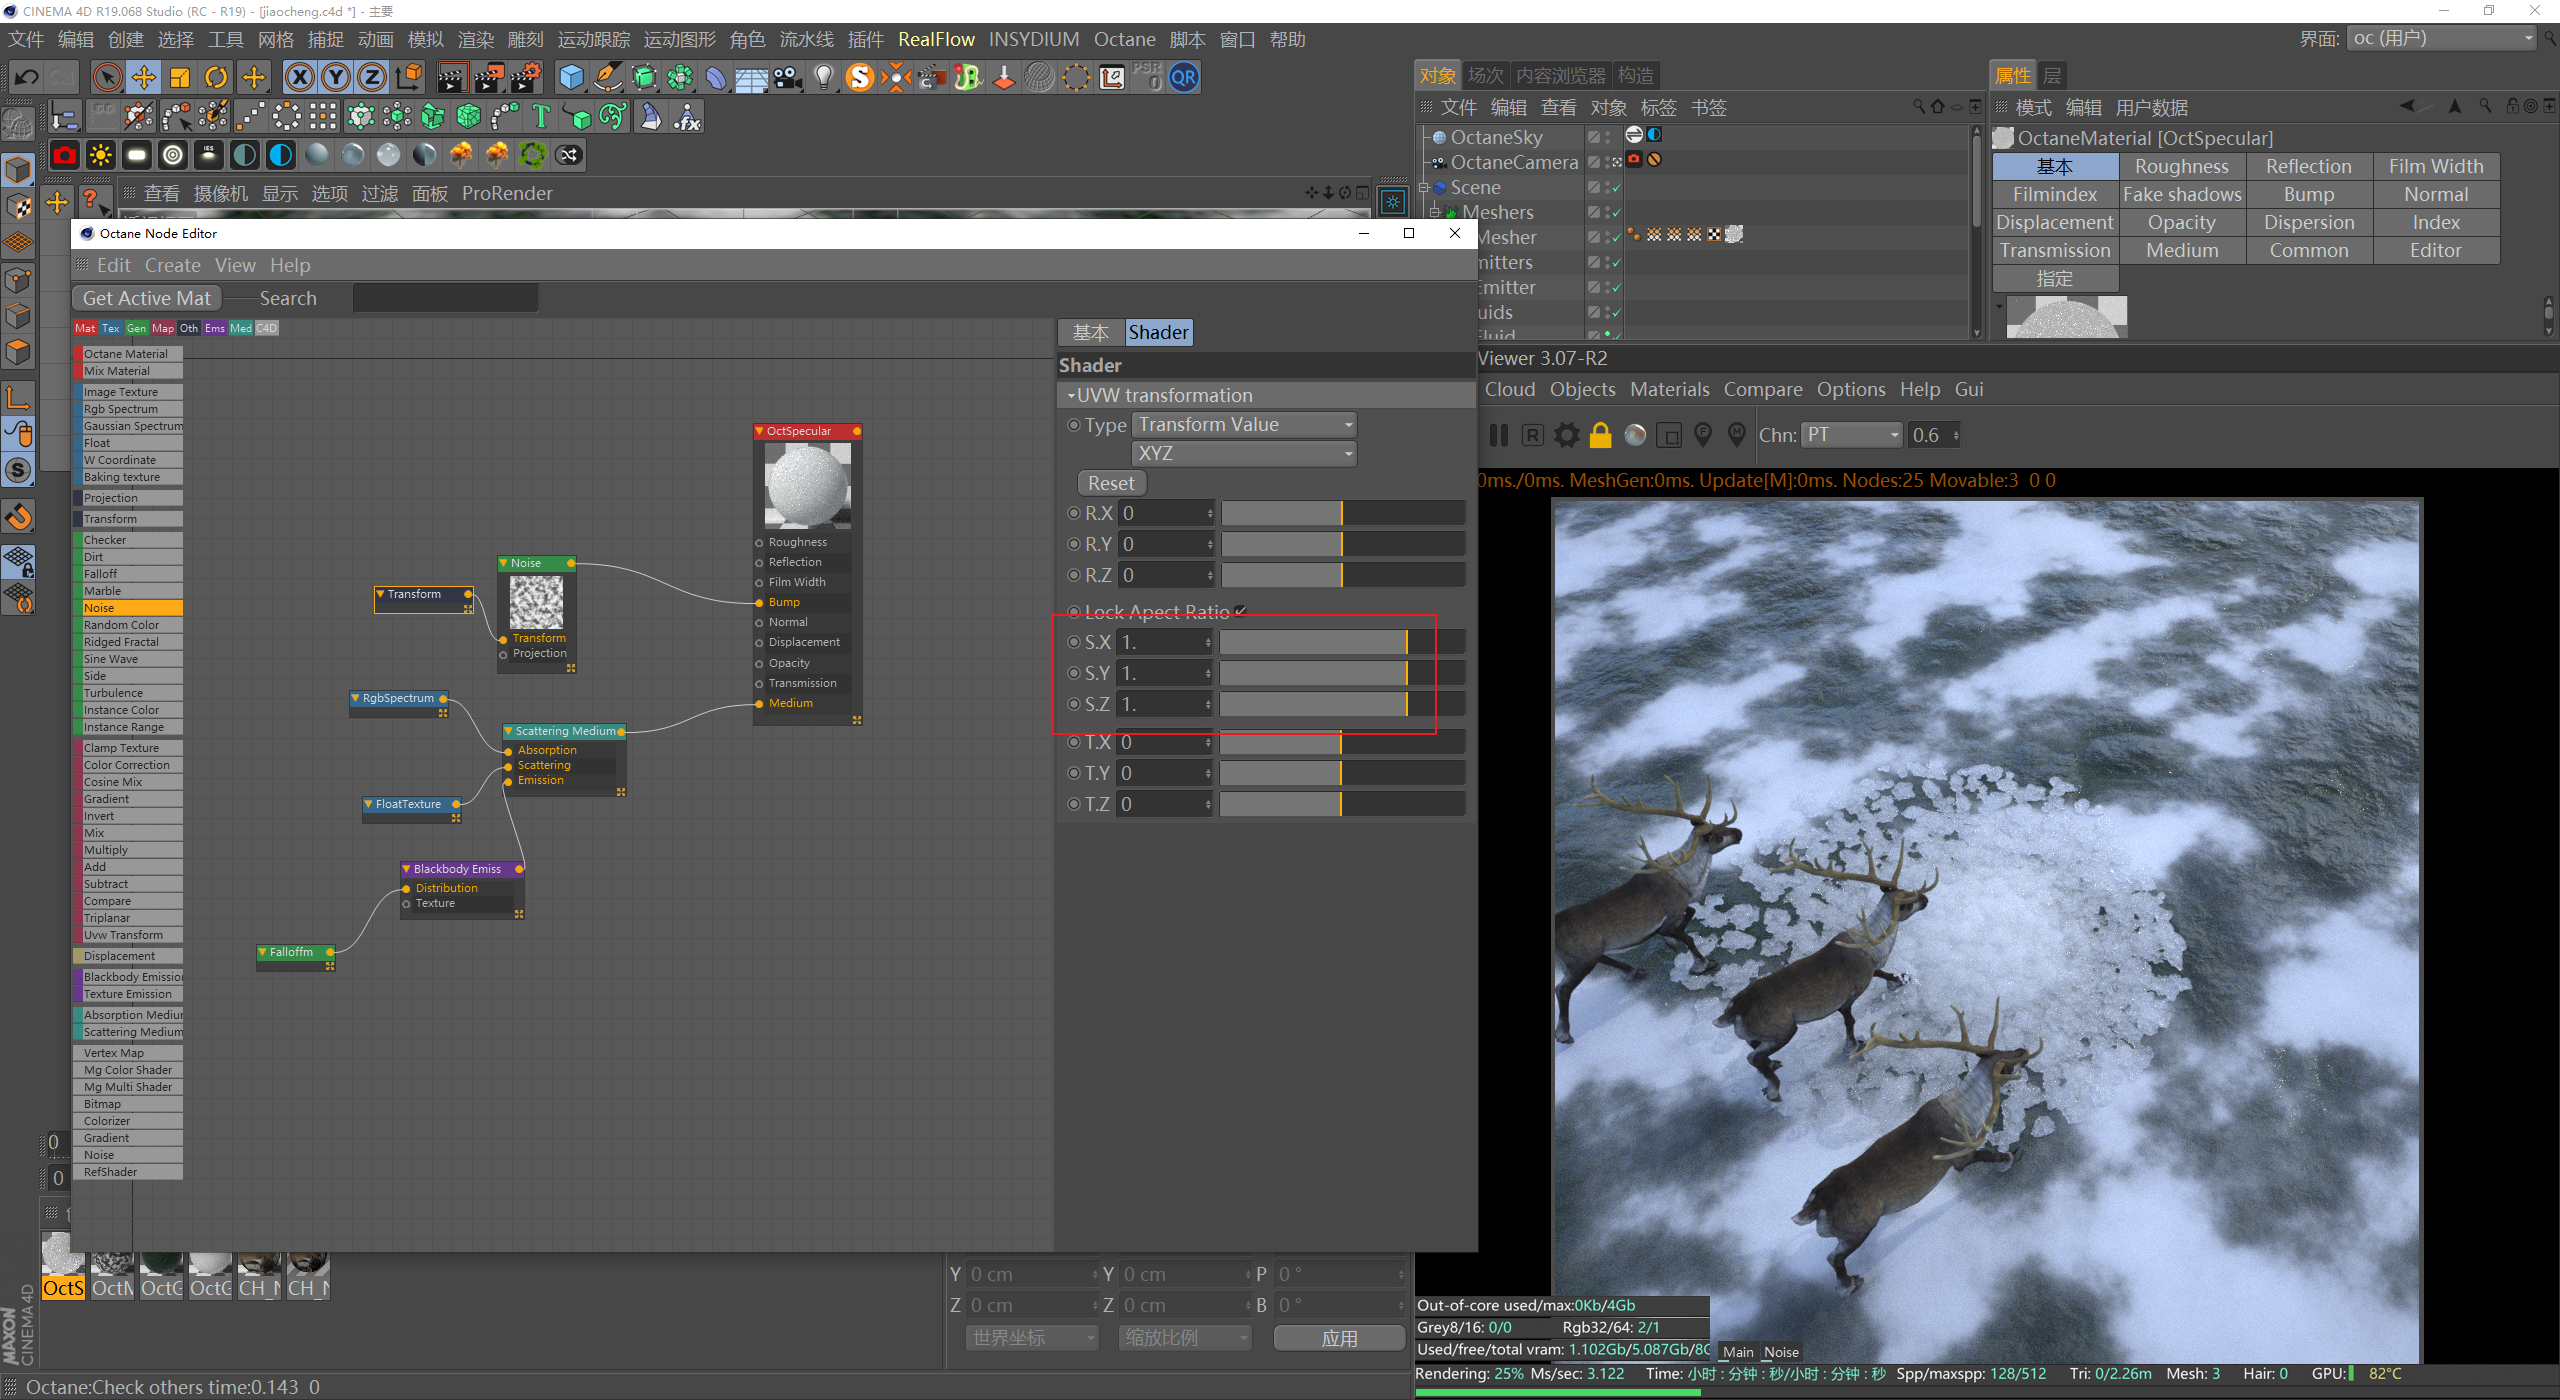Click the pause render button in Live Viewer
2560x1400 pixels.
tap(1498, 435)
